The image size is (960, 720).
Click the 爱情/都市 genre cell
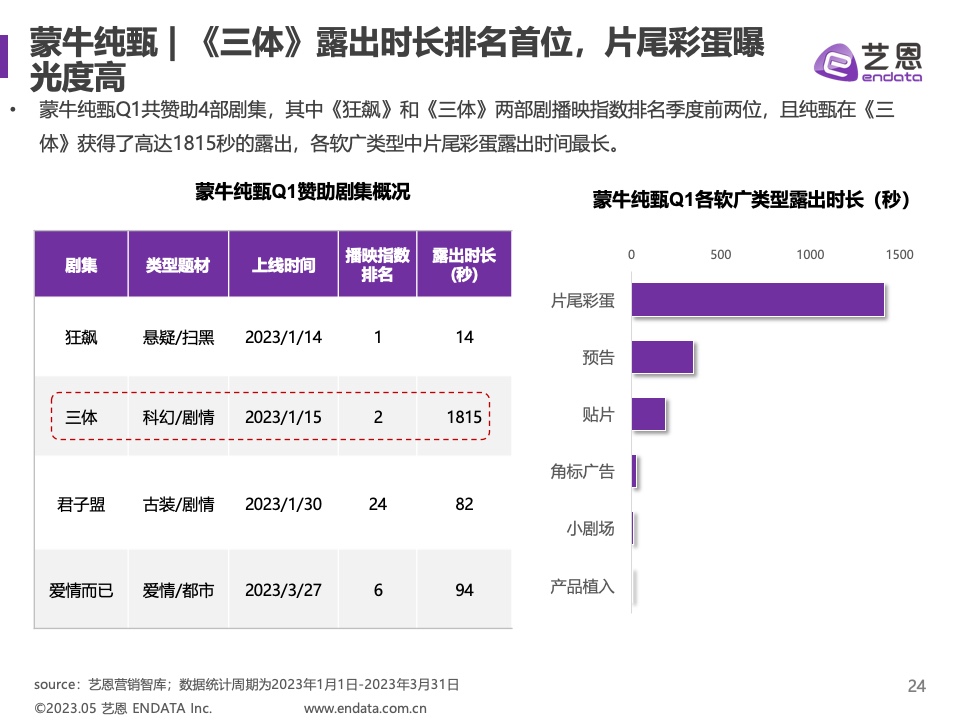pyautogui.click(x=178, y=590)
